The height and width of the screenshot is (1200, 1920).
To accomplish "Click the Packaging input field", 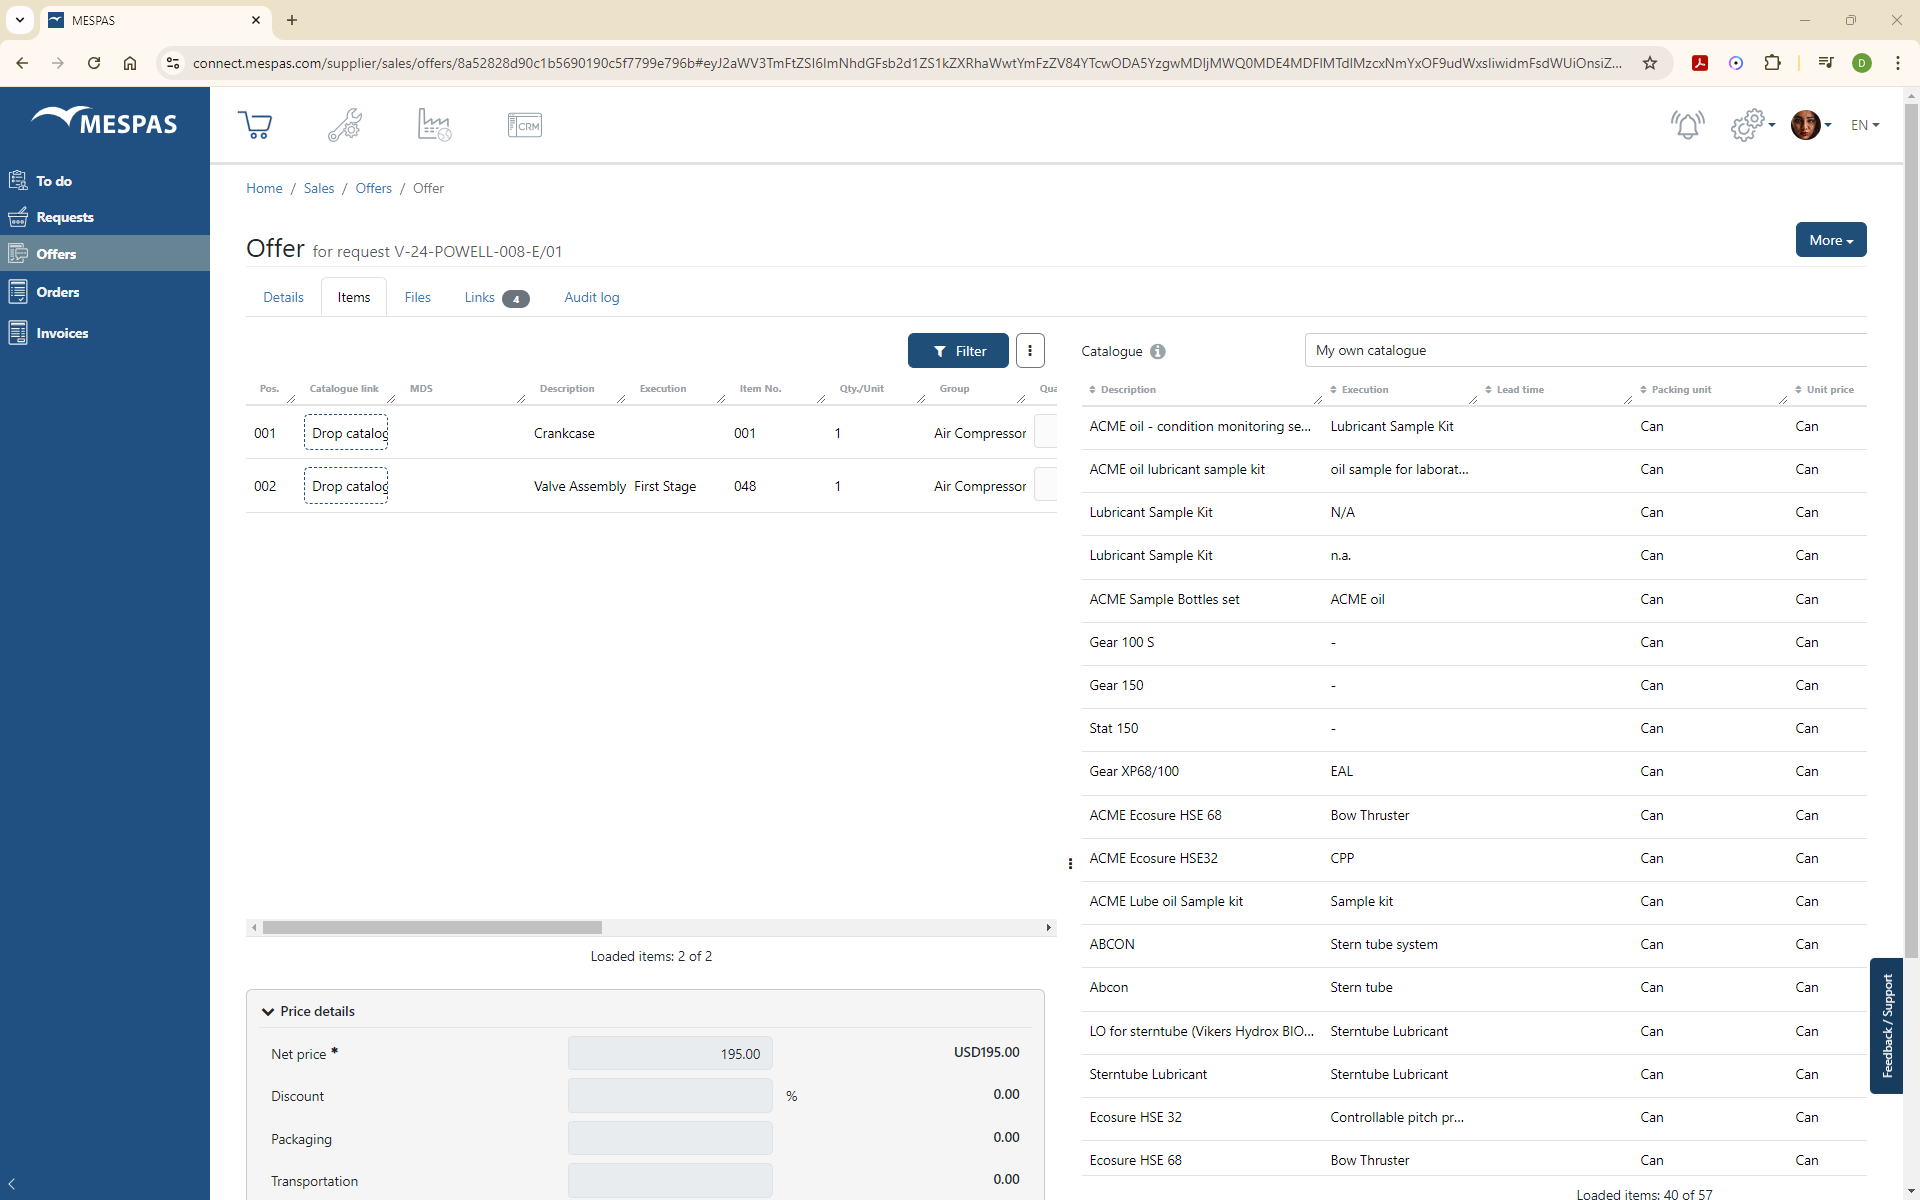I will (x=670, y=1138).
